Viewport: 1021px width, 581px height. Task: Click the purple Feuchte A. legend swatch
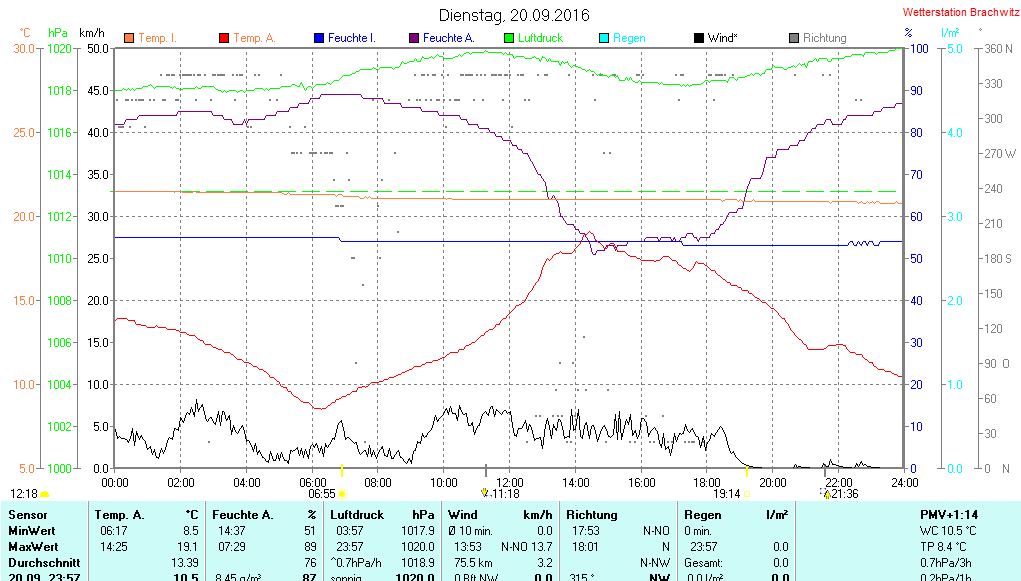click(413, 38)
